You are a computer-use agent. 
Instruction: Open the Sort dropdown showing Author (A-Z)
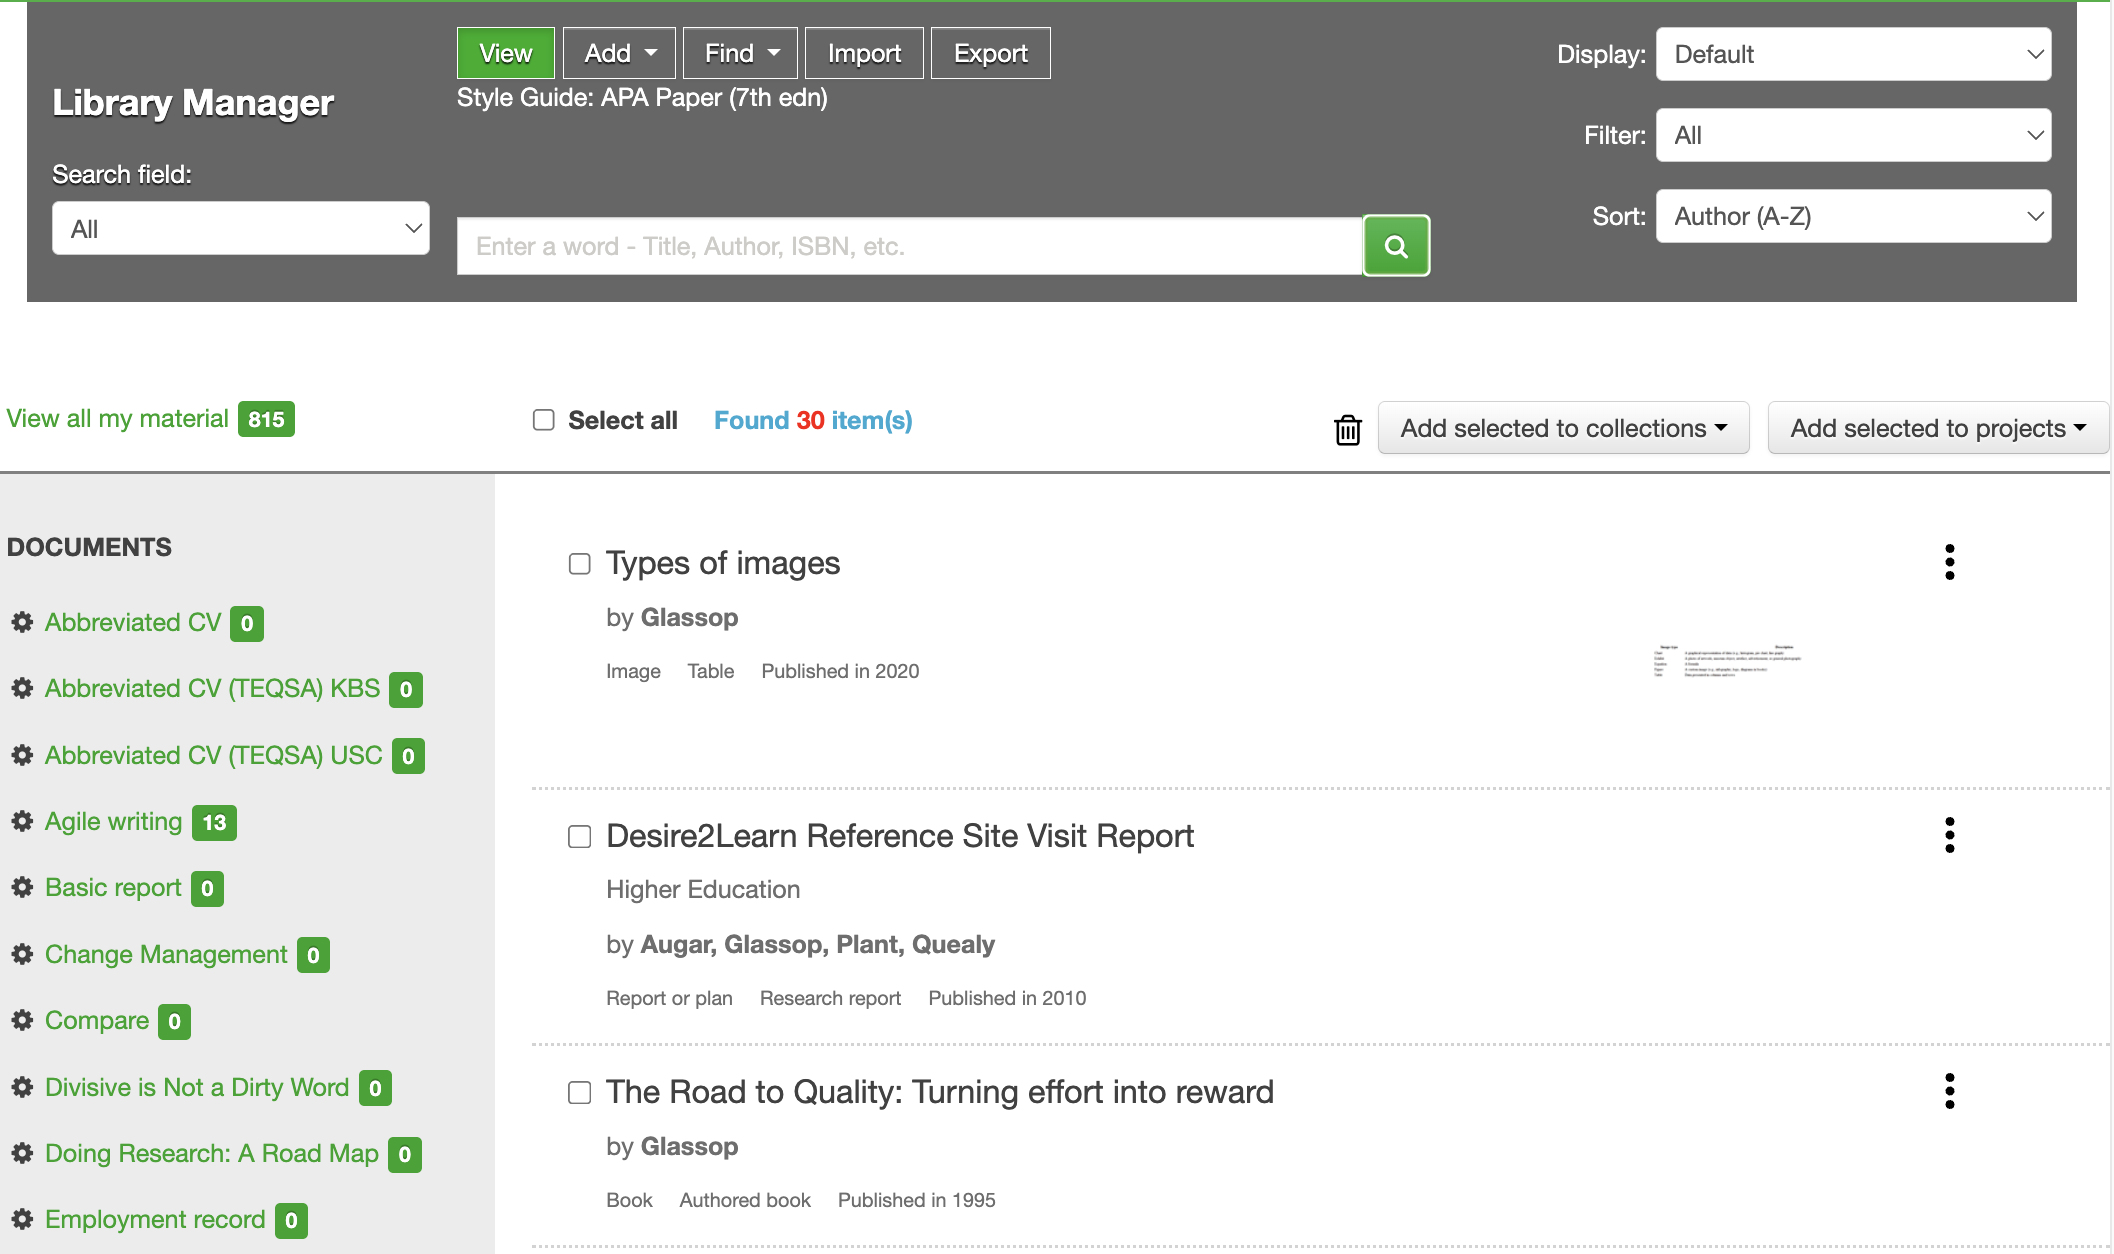point(1853,216)
